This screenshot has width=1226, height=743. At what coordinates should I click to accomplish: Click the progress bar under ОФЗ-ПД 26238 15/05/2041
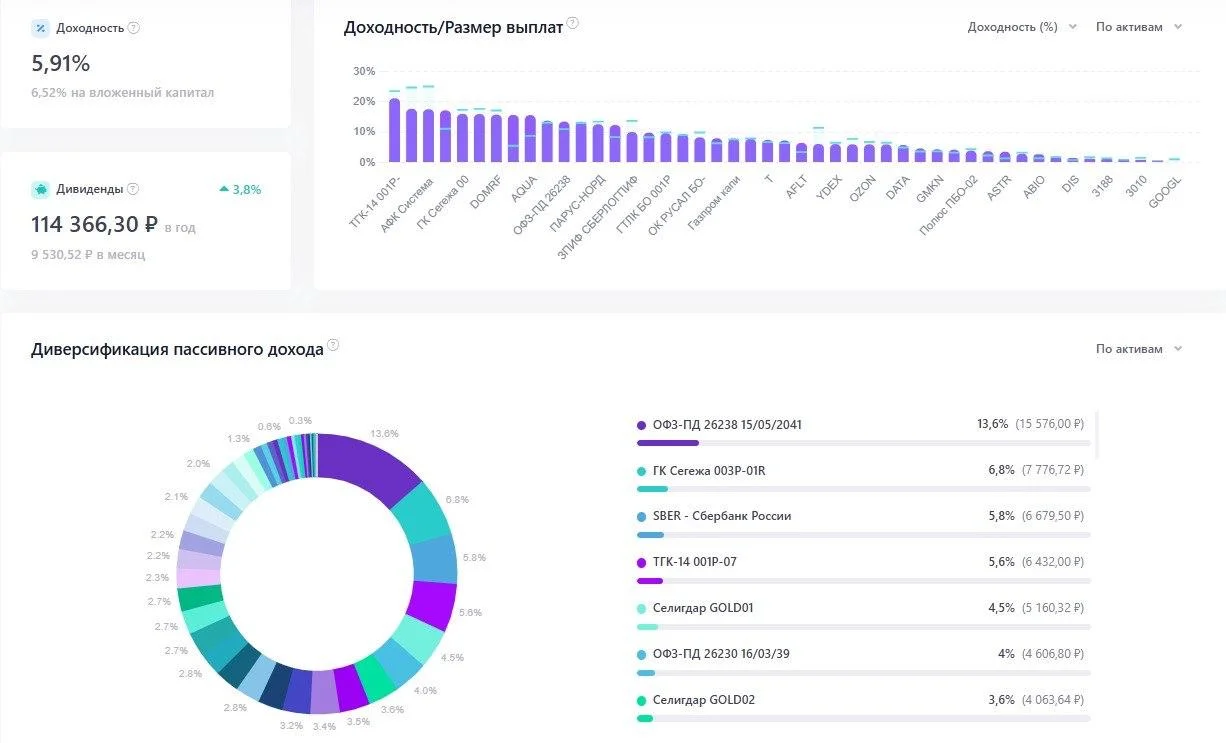(x=863, y=443)
